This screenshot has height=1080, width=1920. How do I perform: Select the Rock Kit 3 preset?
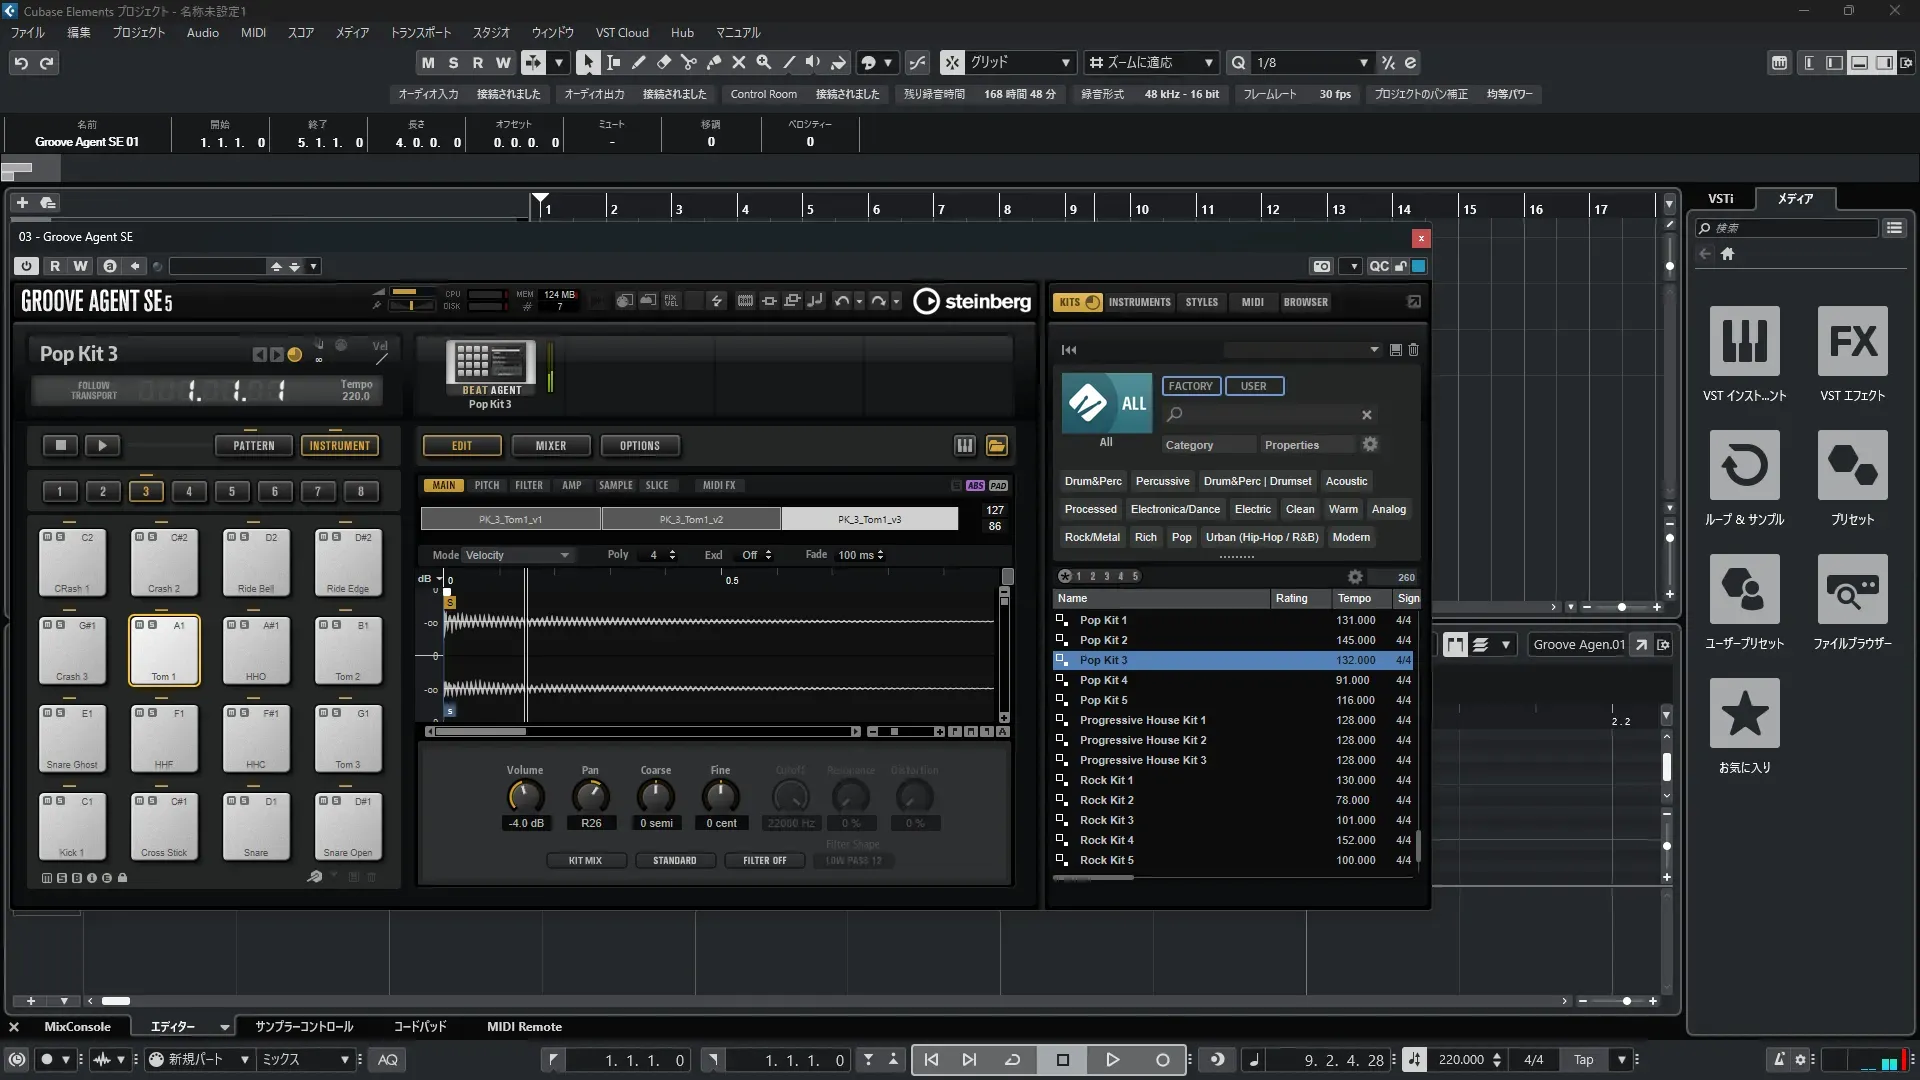(1106, 820)
